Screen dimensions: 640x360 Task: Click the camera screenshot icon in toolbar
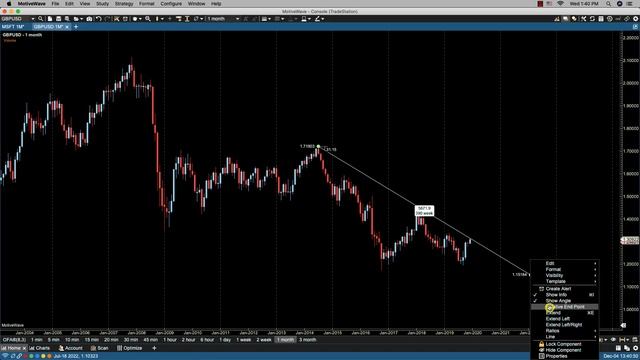89,19
